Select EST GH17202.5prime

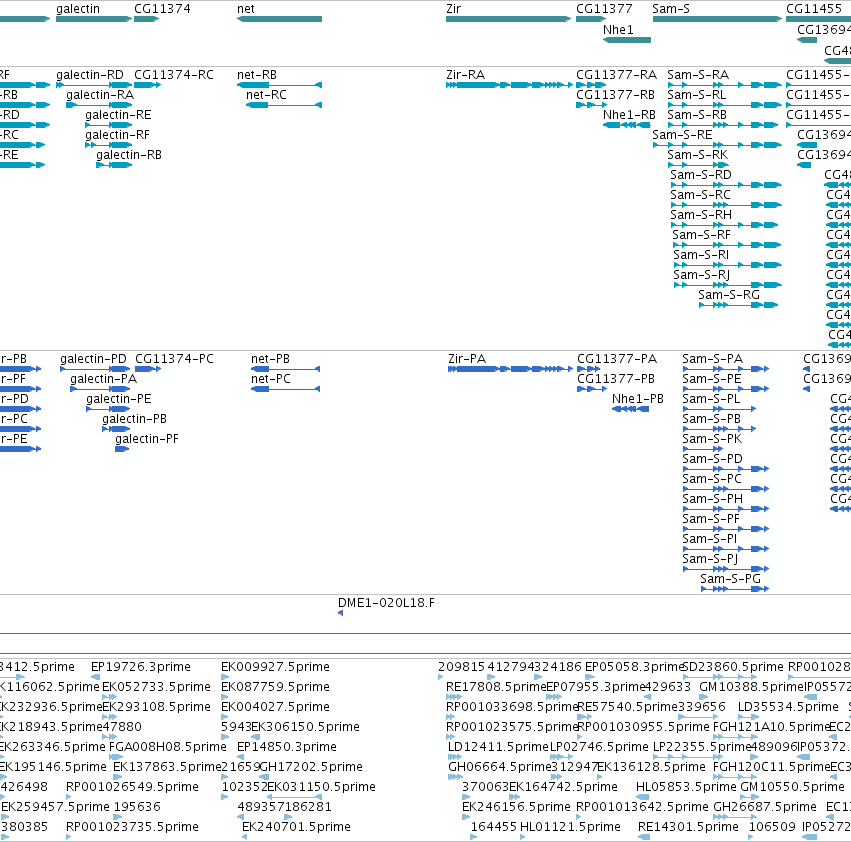point(264,777)
